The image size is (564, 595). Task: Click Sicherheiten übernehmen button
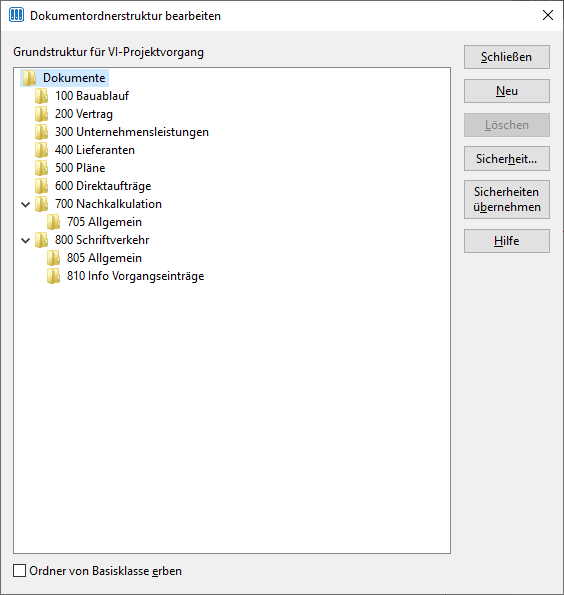[507, 200]
